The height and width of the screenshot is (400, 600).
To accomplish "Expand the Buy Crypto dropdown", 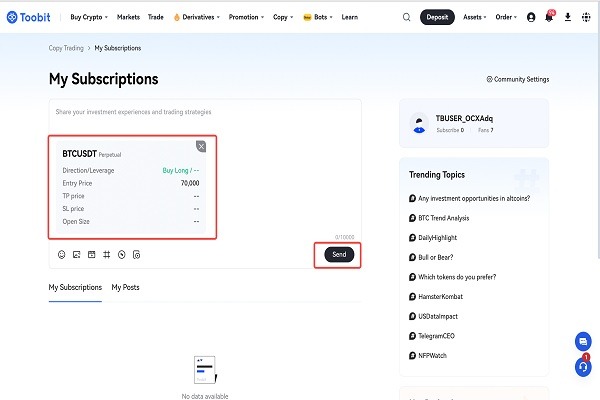I will (x=89, y=17).
